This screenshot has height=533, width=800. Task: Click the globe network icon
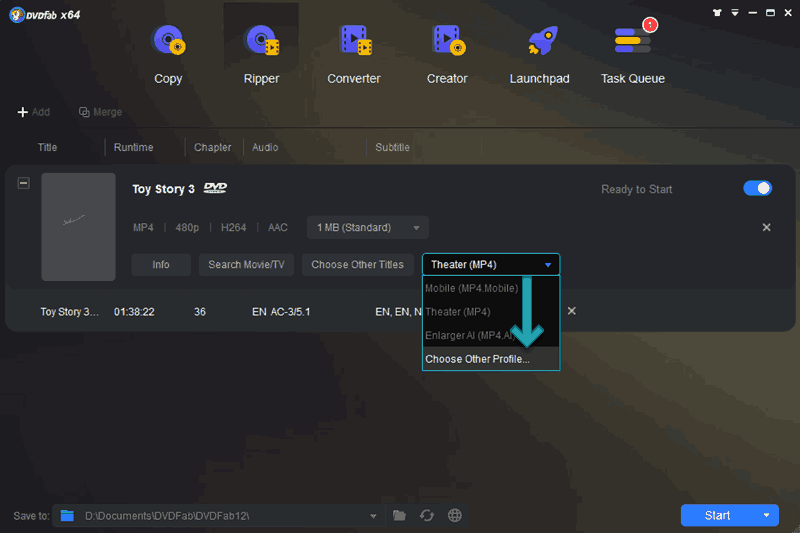coord(455,516)
